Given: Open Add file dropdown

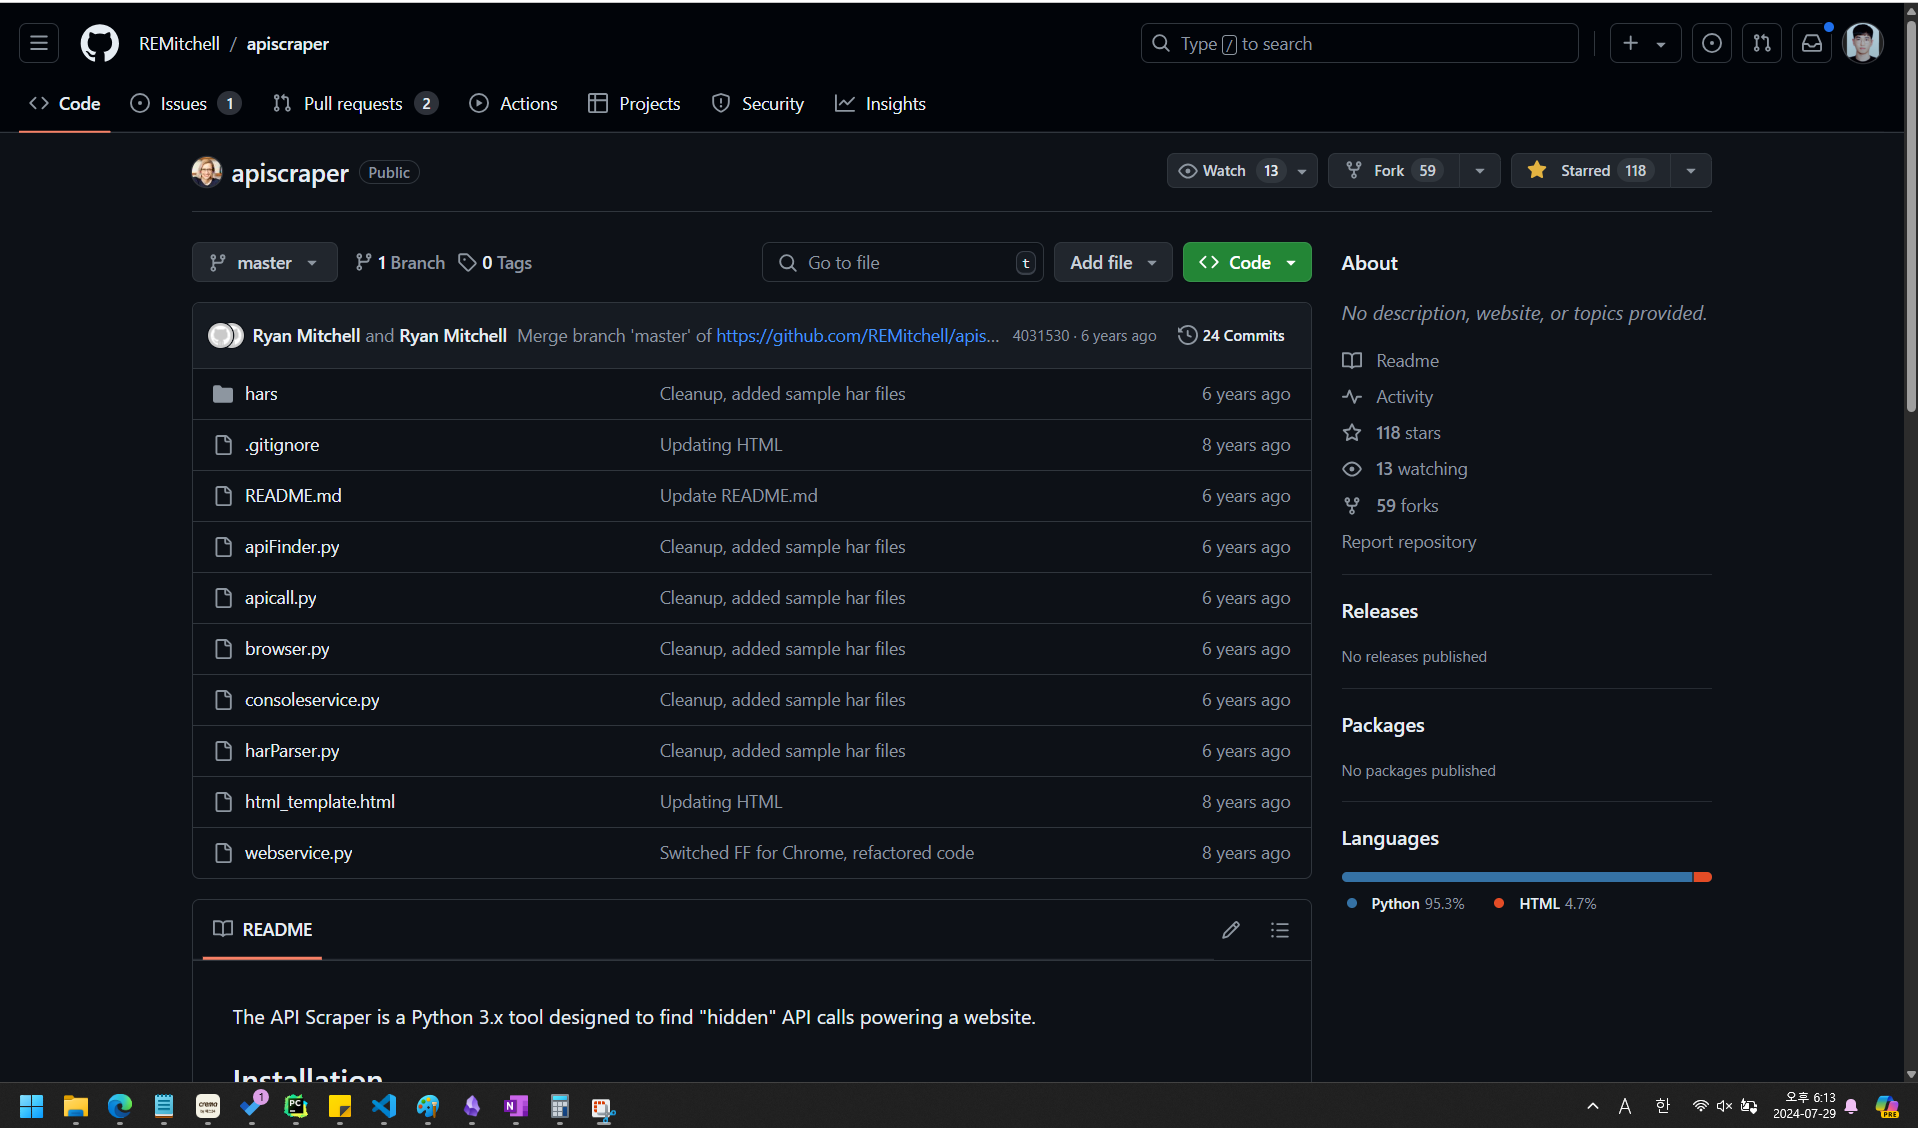Looking at the screenshot, I should tap(1113, 263).
